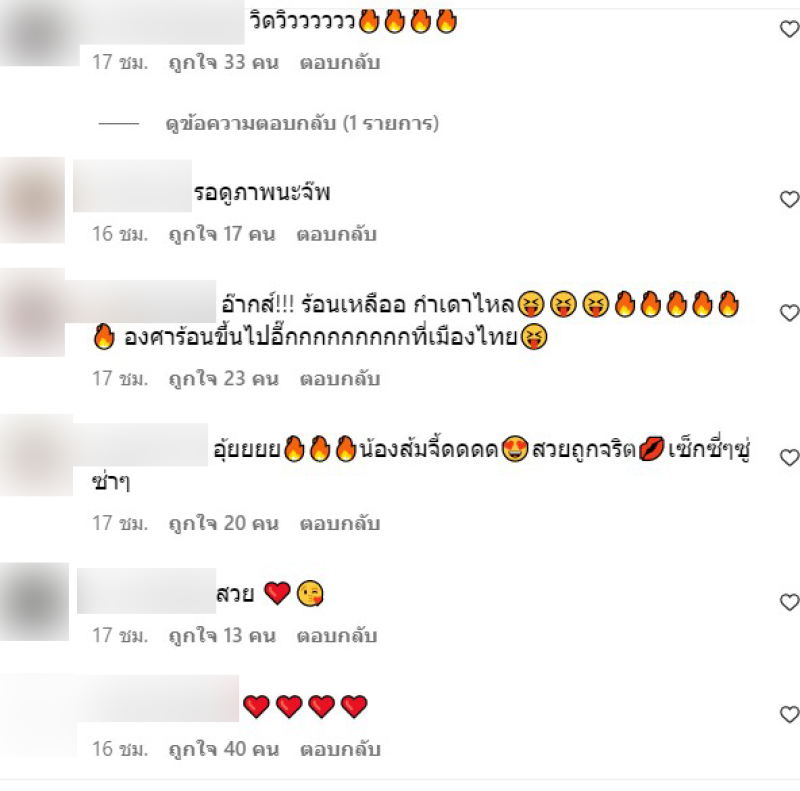Reply to the สวย comment

(337, 636)
